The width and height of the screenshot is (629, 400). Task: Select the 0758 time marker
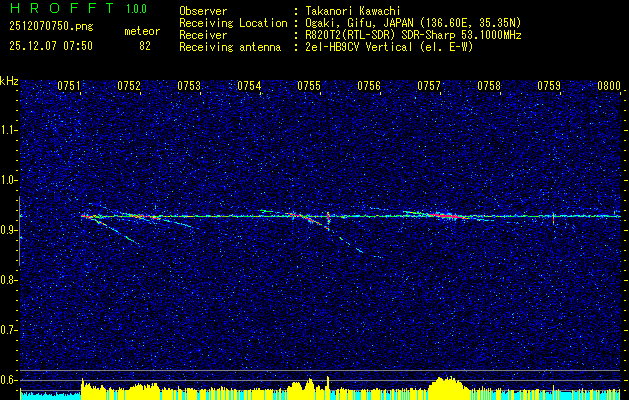(x=489, y=86)
